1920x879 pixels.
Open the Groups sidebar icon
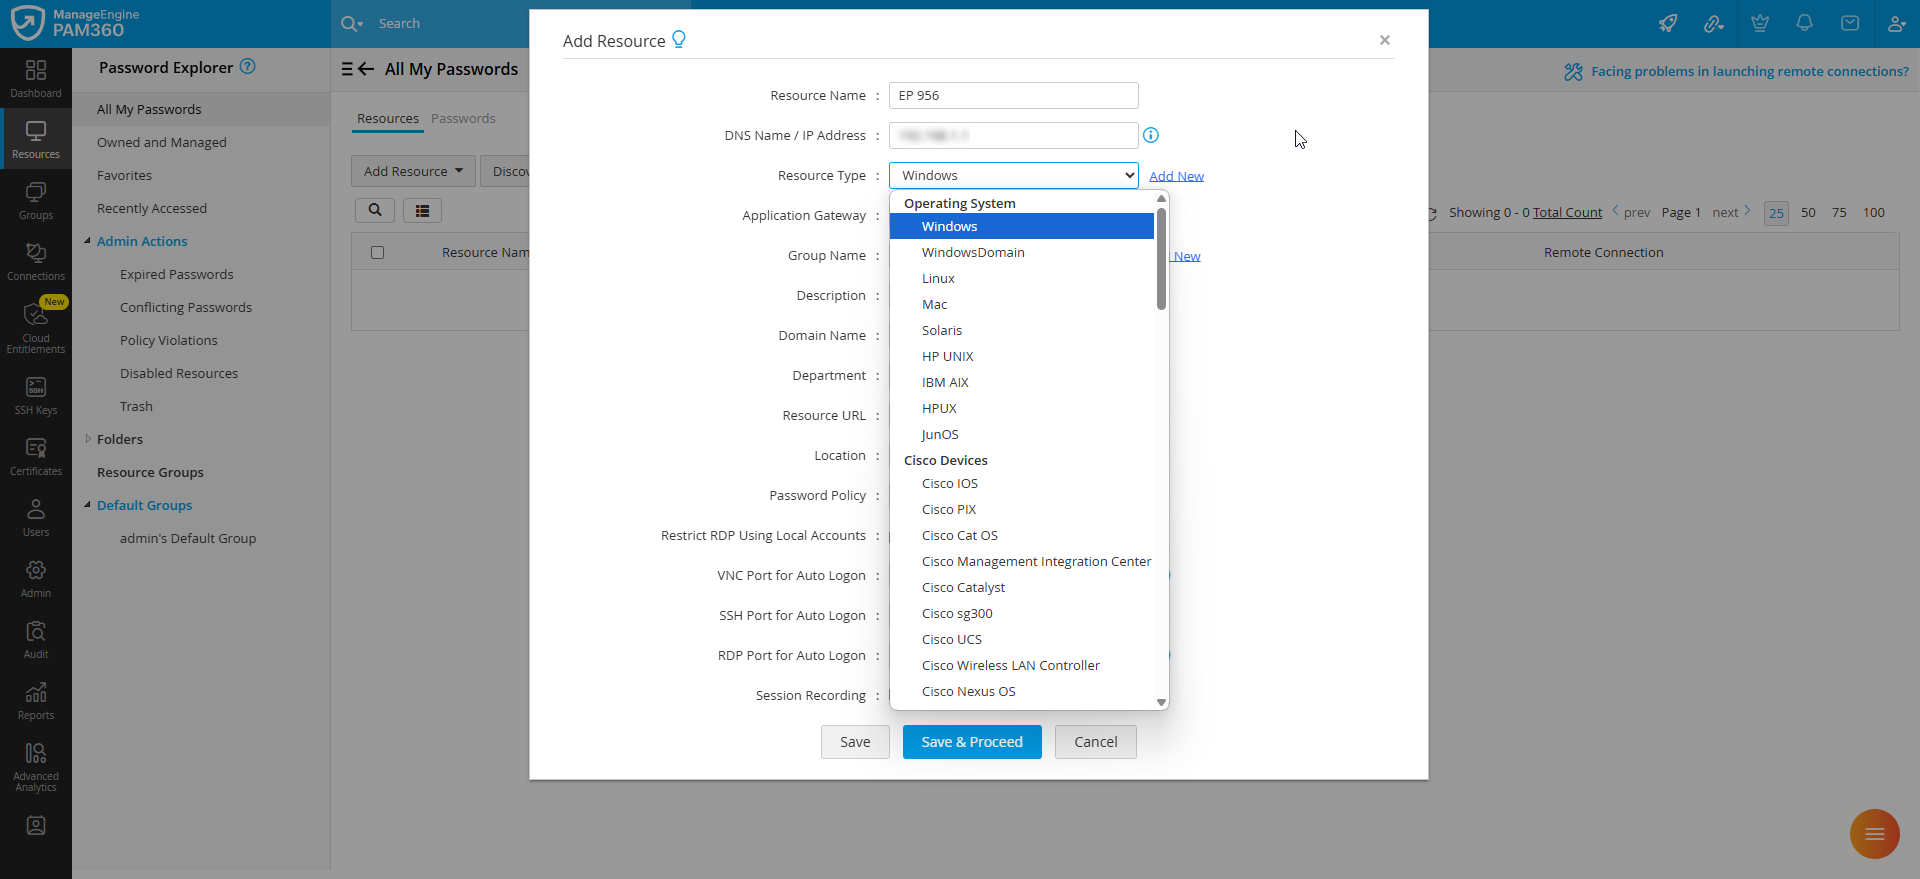coord(36,200)
